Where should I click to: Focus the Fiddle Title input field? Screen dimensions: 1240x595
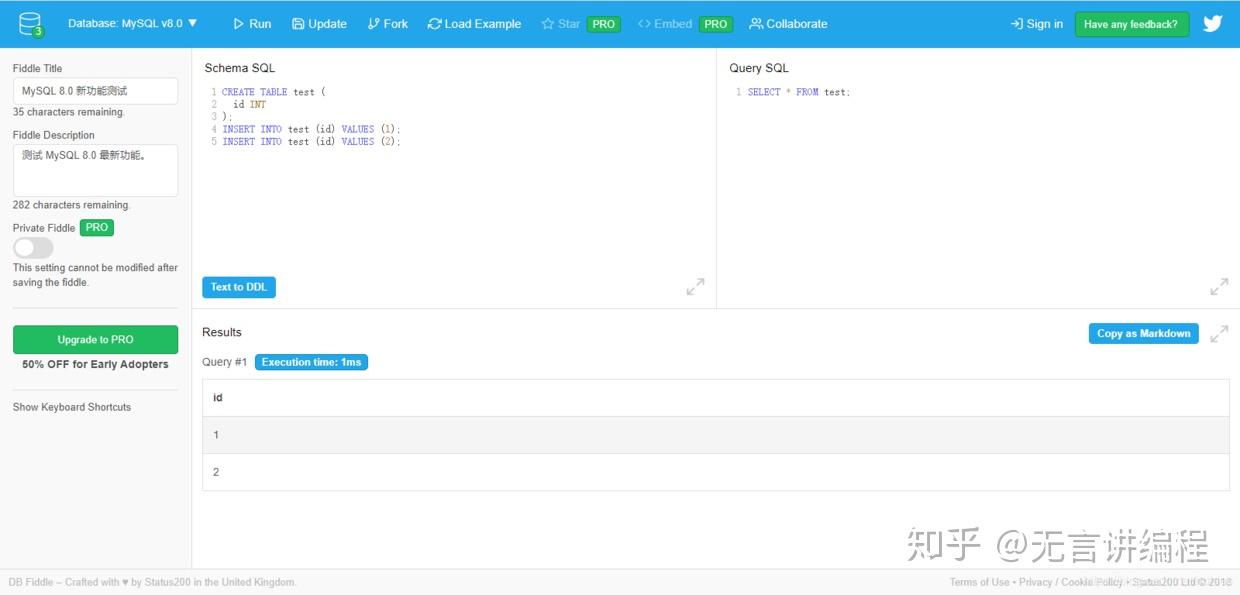pos(95,91)
